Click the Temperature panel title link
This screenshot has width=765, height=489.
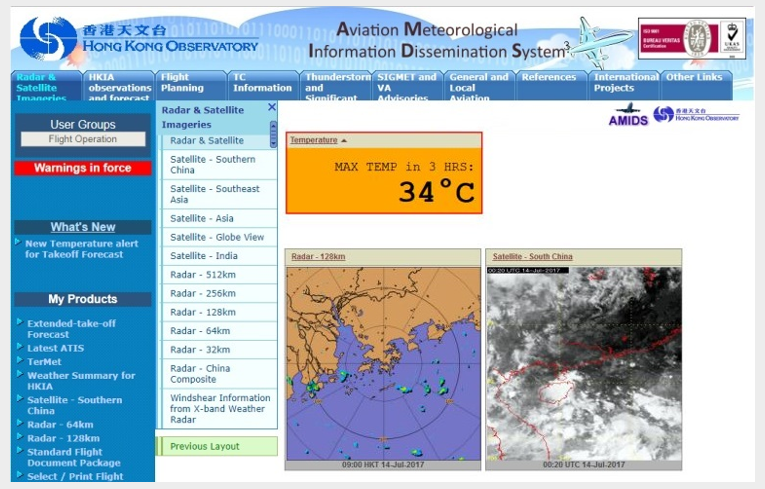pyautogui.click(x=314, y=140)
